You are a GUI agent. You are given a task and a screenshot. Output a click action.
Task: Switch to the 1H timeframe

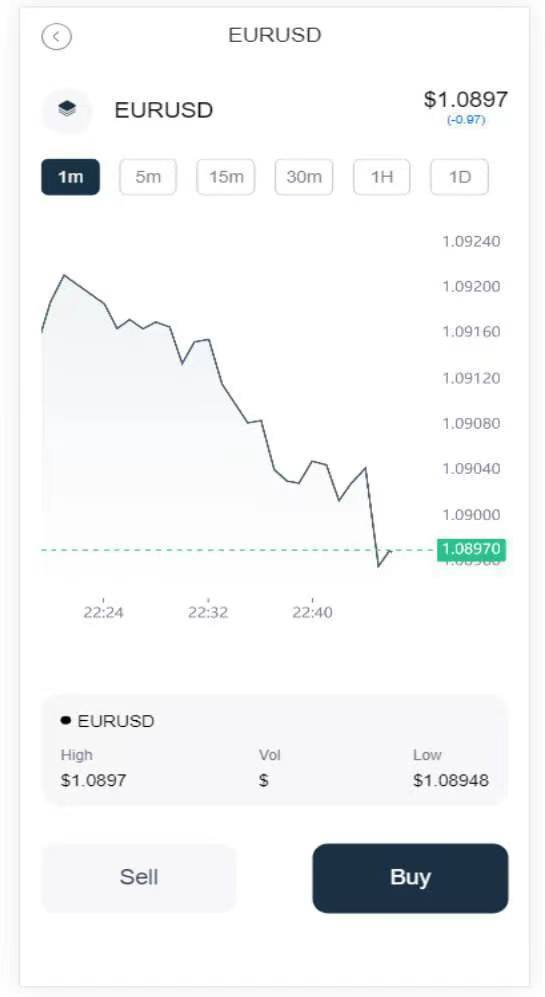pyautogui.click(x=382, y=177)
